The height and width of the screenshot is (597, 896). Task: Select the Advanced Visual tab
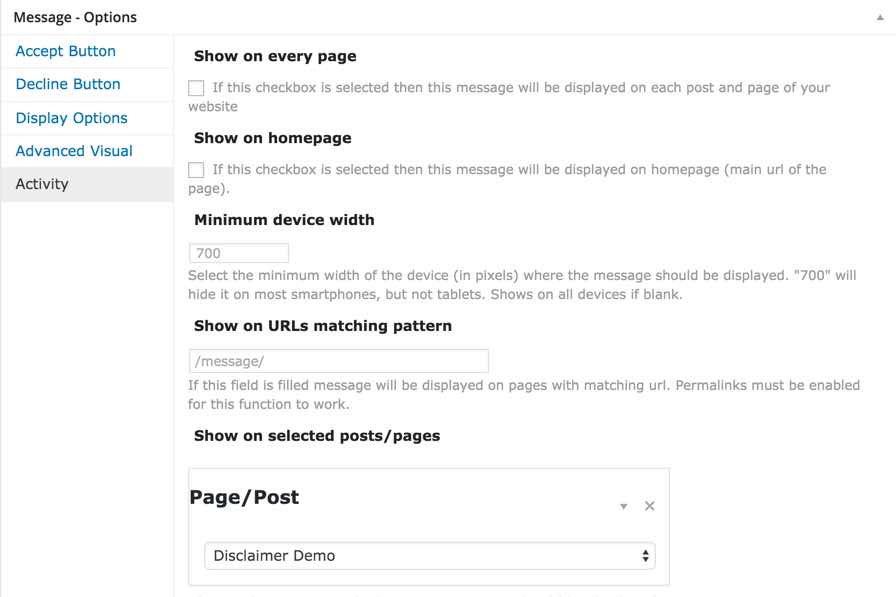coord(74,151)
